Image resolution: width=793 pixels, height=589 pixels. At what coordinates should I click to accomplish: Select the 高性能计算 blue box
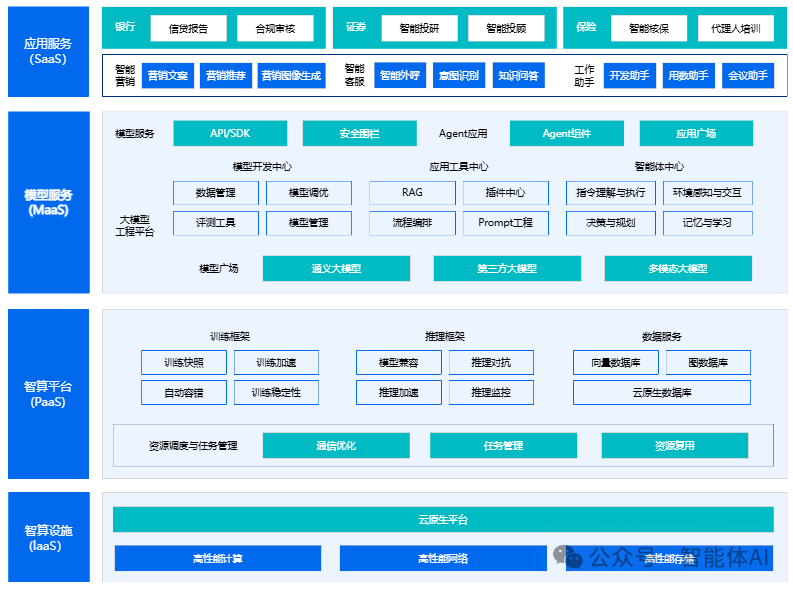(x=218, y=558)
